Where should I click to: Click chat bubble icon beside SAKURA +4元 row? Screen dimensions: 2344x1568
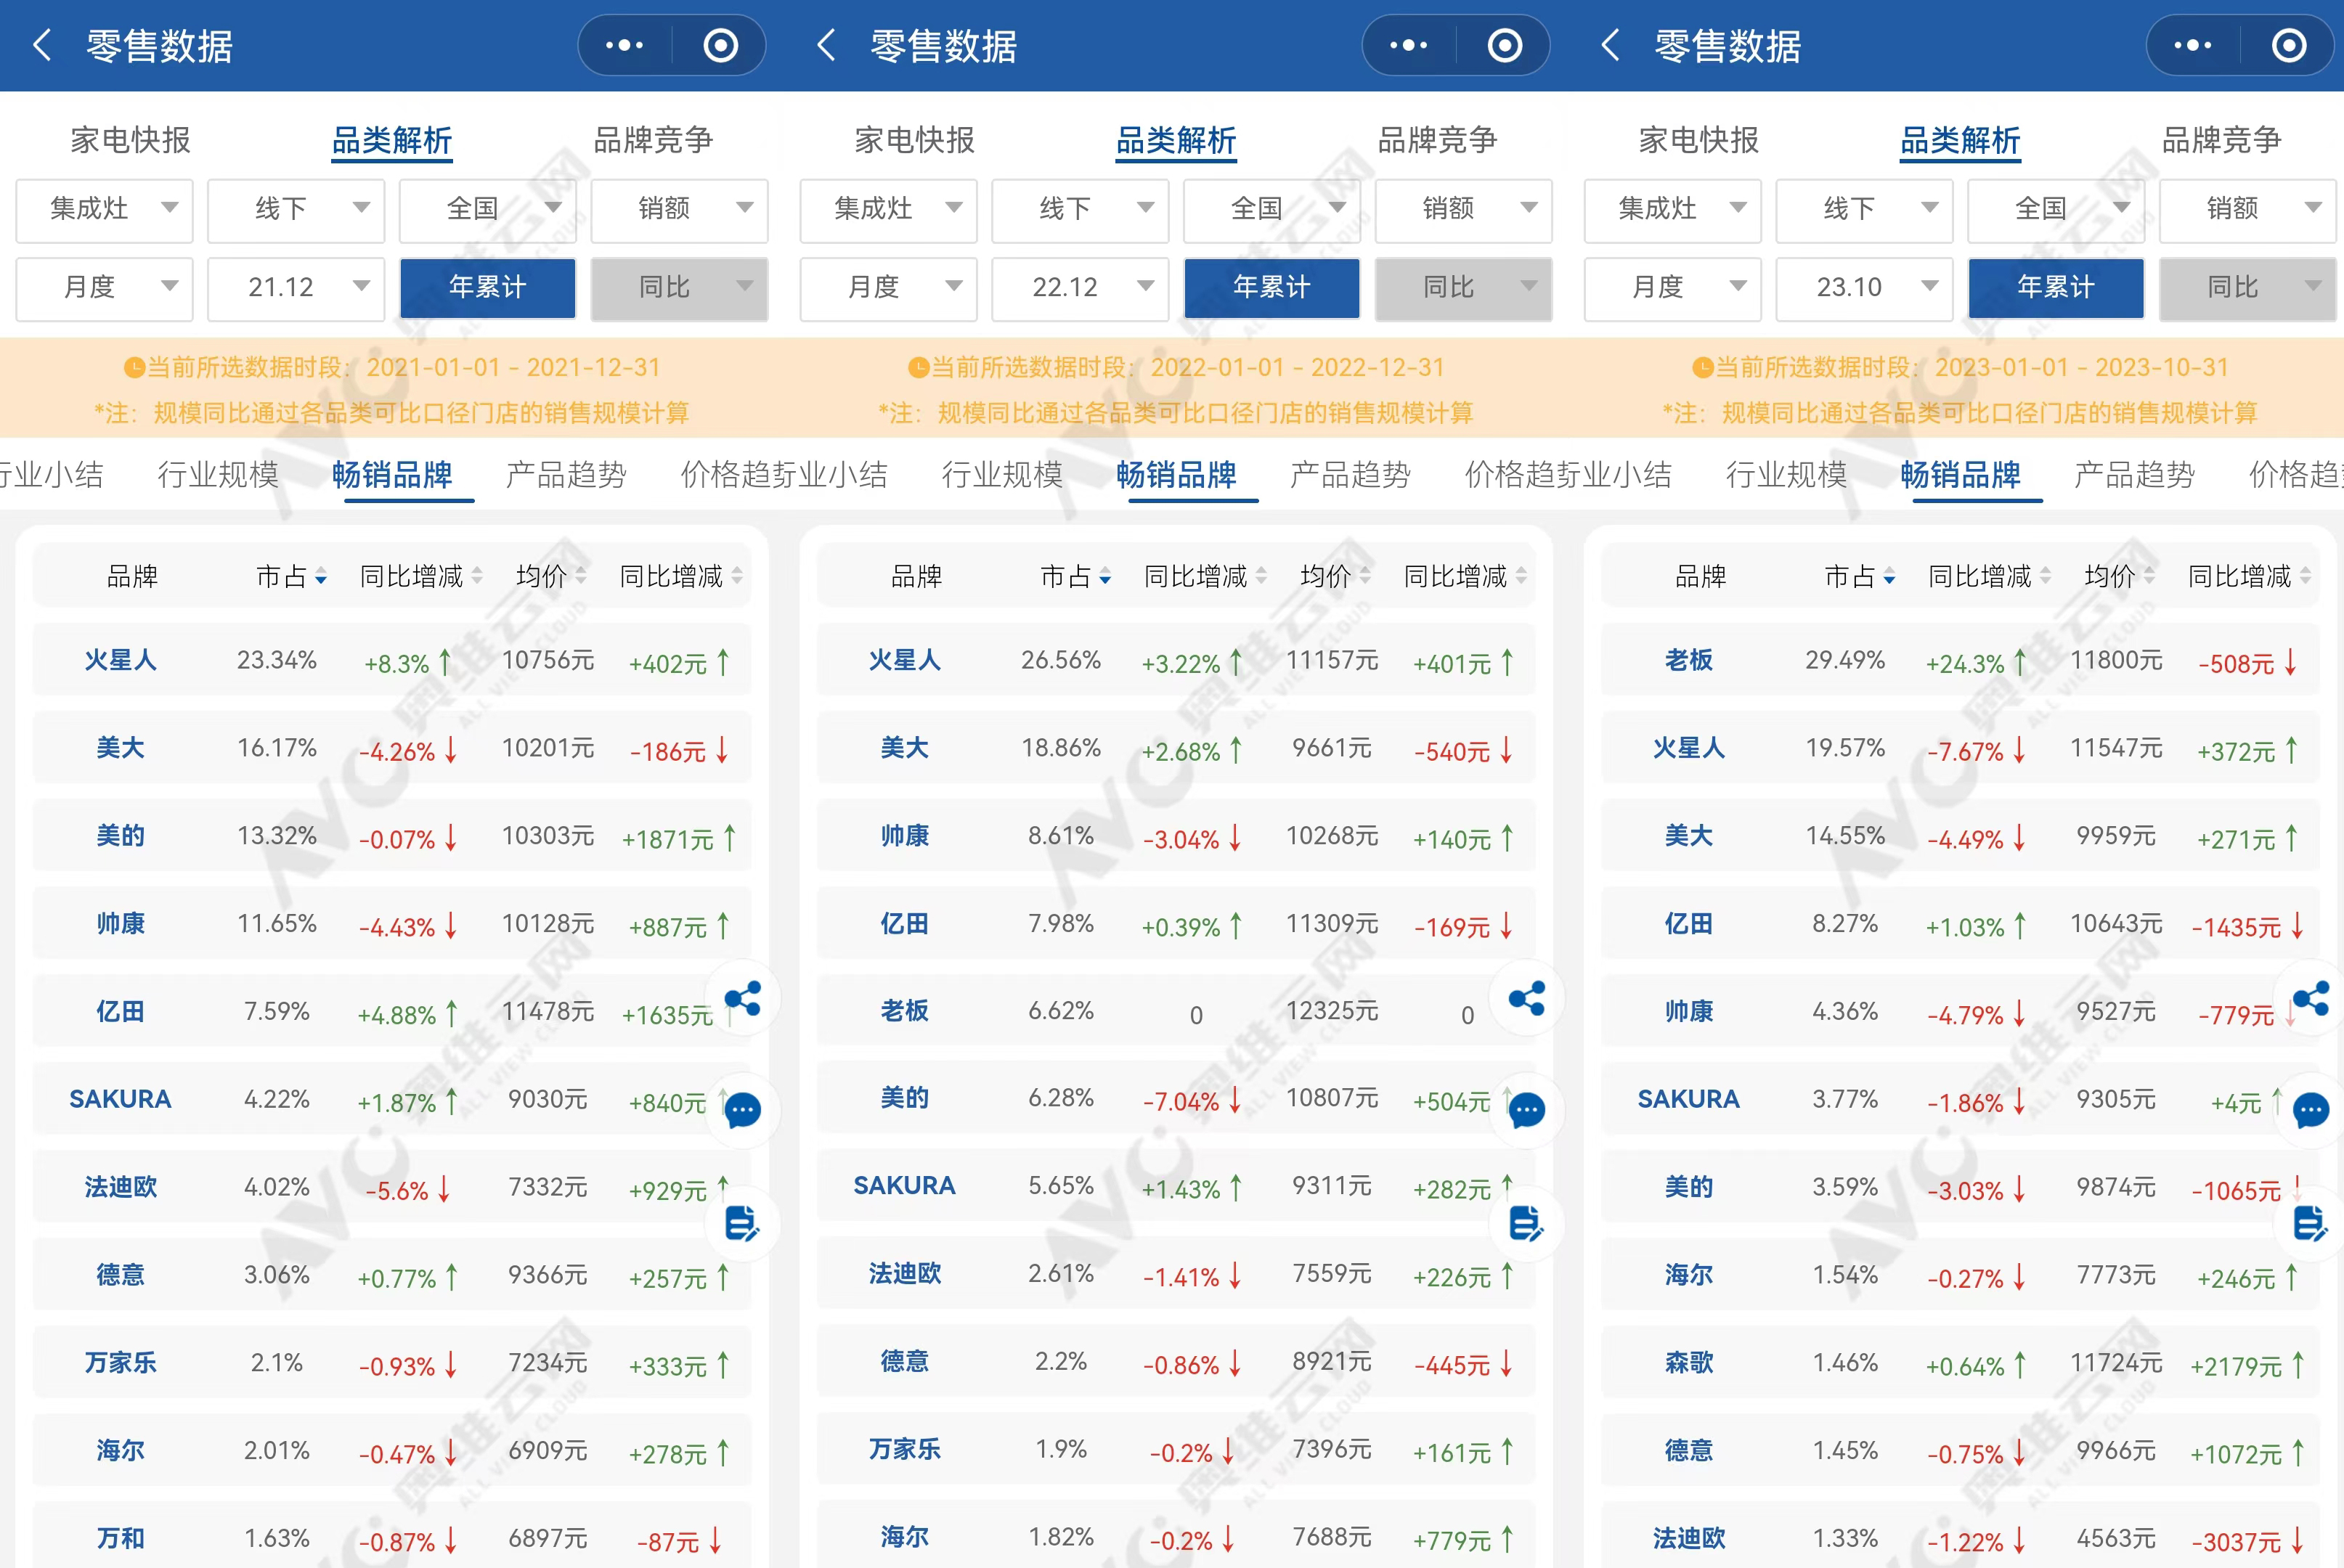(x=2311, y=1110)
